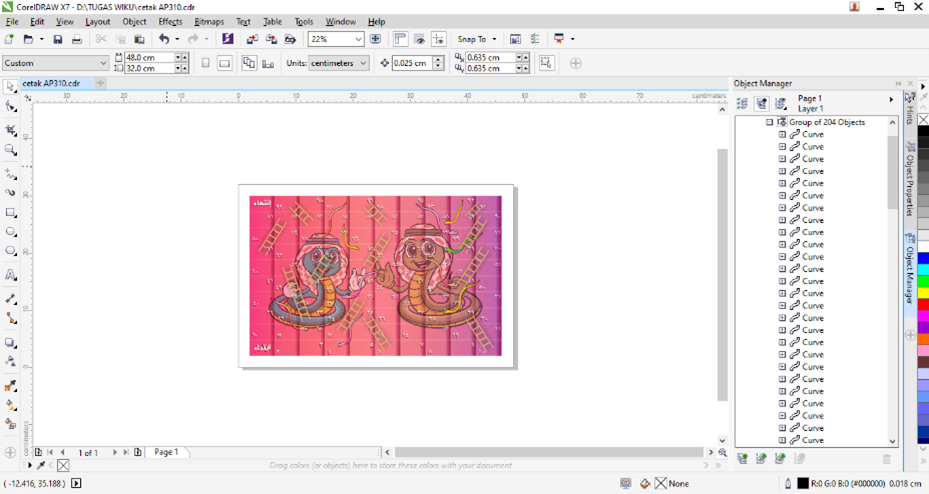
Task: Set page orientation to Portrait
Action: tap(206, 63)
